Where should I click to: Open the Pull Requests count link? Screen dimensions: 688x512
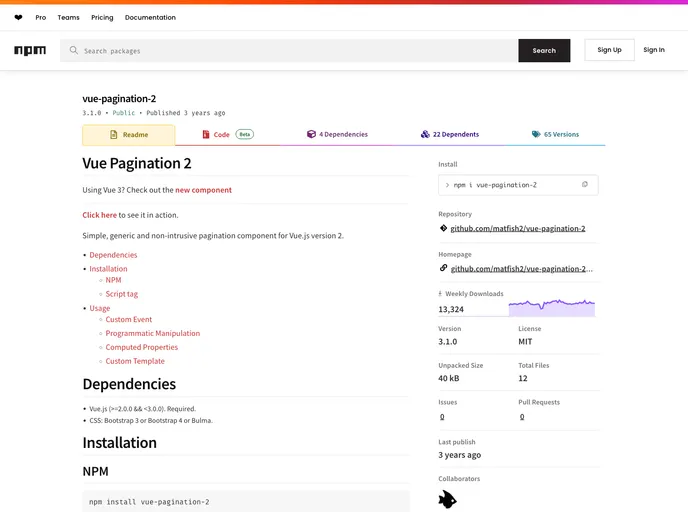522,416
